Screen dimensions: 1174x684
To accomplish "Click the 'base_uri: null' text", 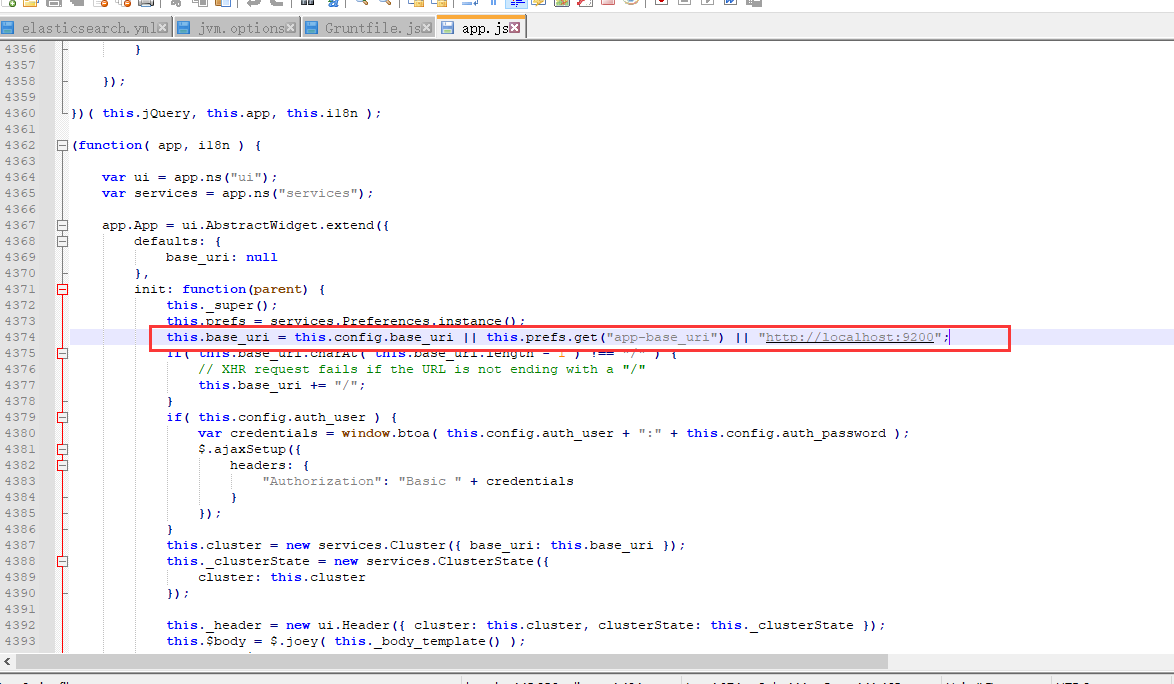I will [222, 257].
